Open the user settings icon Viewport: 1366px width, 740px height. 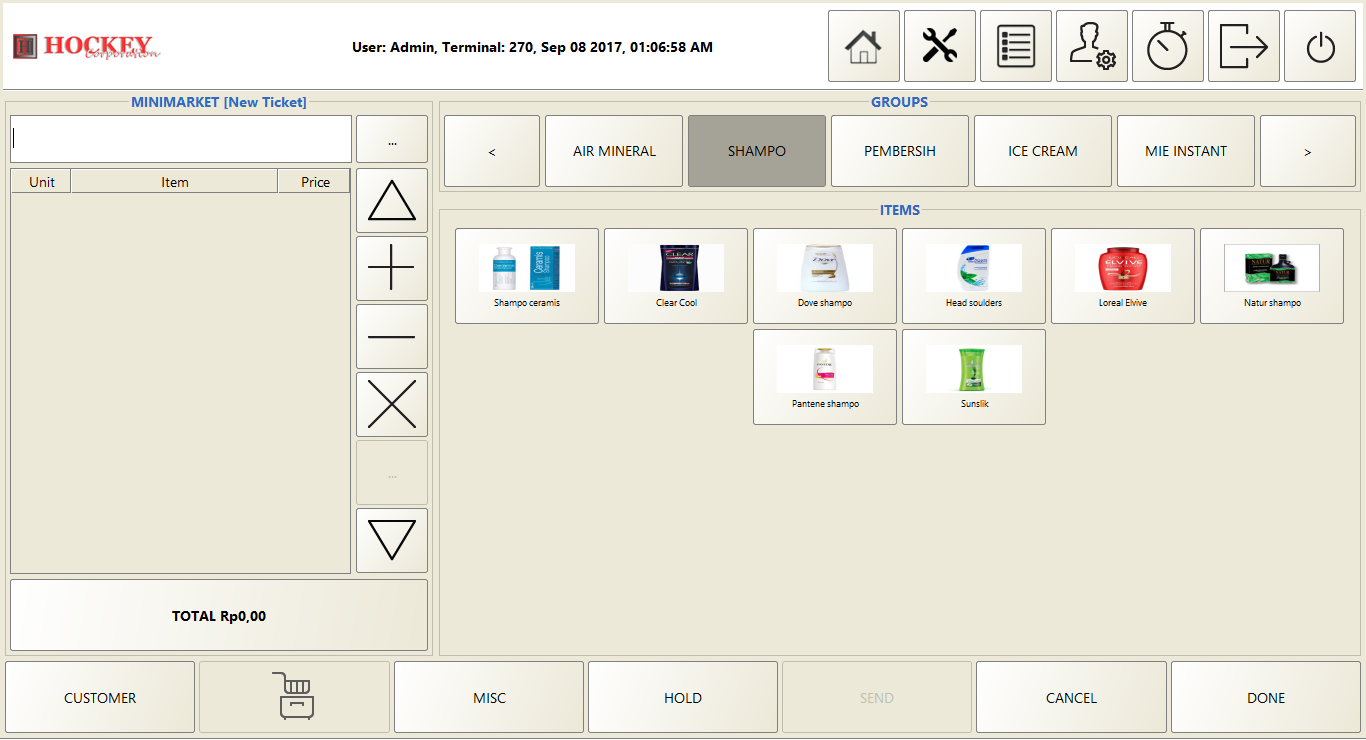point(1092,46)
